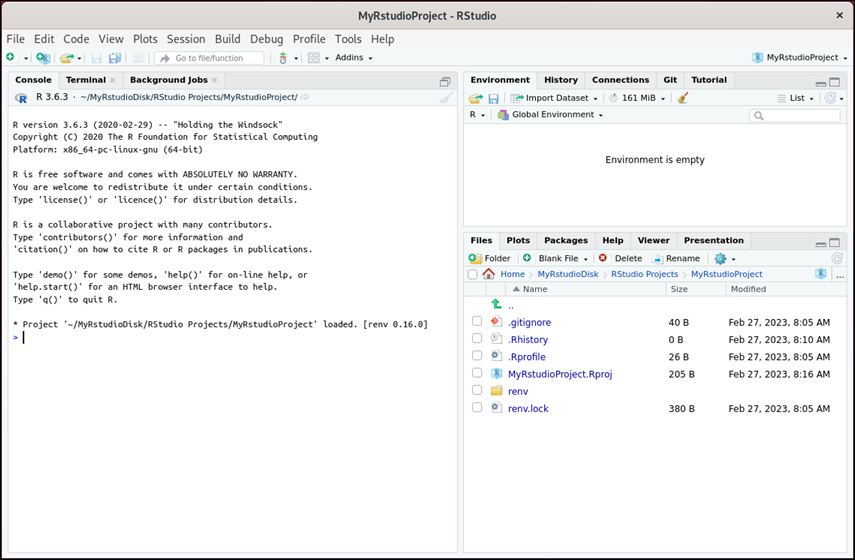Click the Home icon in Files breadcrumb
855x560 pixels.
pos(489,274)
